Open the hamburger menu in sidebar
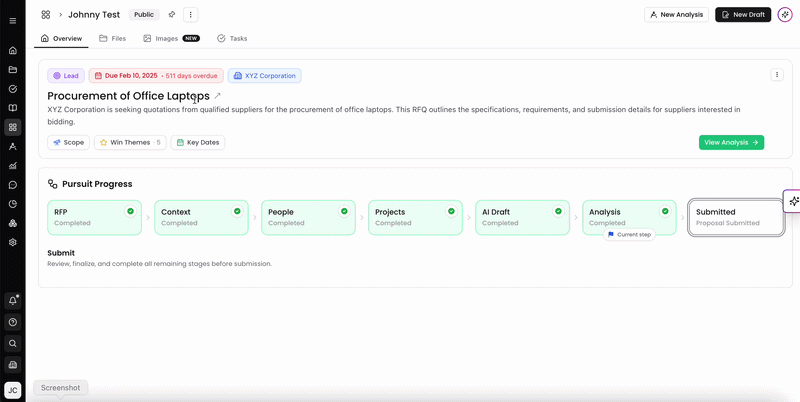The image size is (800, 402). (13, 21)
